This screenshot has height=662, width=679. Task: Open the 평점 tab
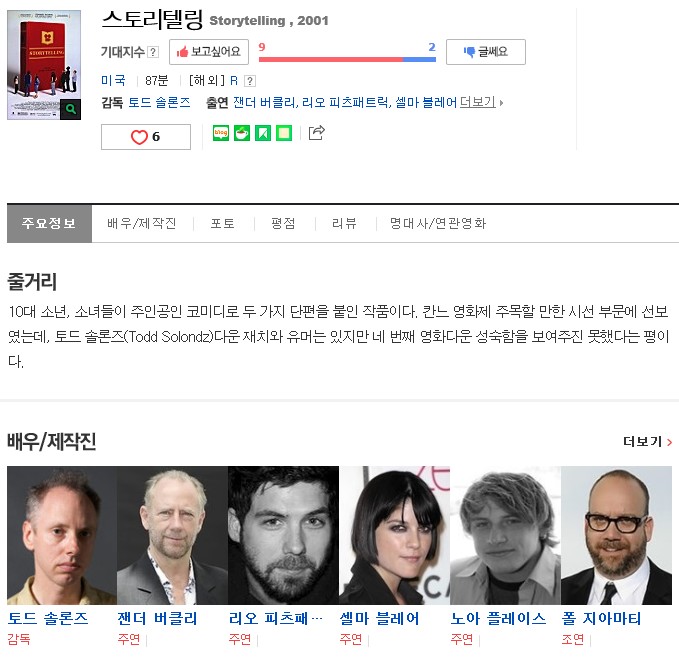(283, 223)
